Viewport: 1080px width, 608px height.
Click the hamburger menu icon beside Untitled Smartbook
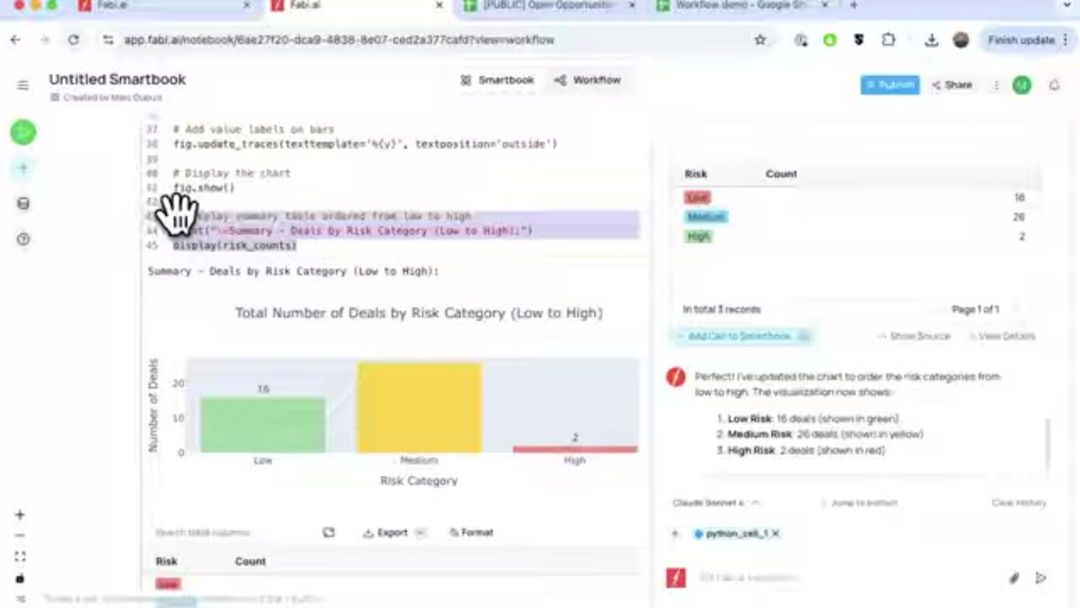click(23, 86)
